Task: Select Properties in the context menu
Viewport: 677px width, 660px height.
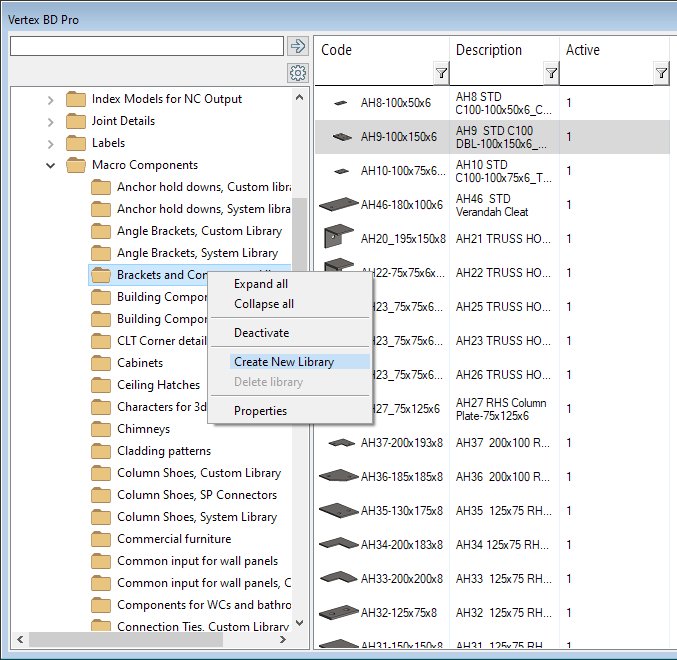Action: 260,411
